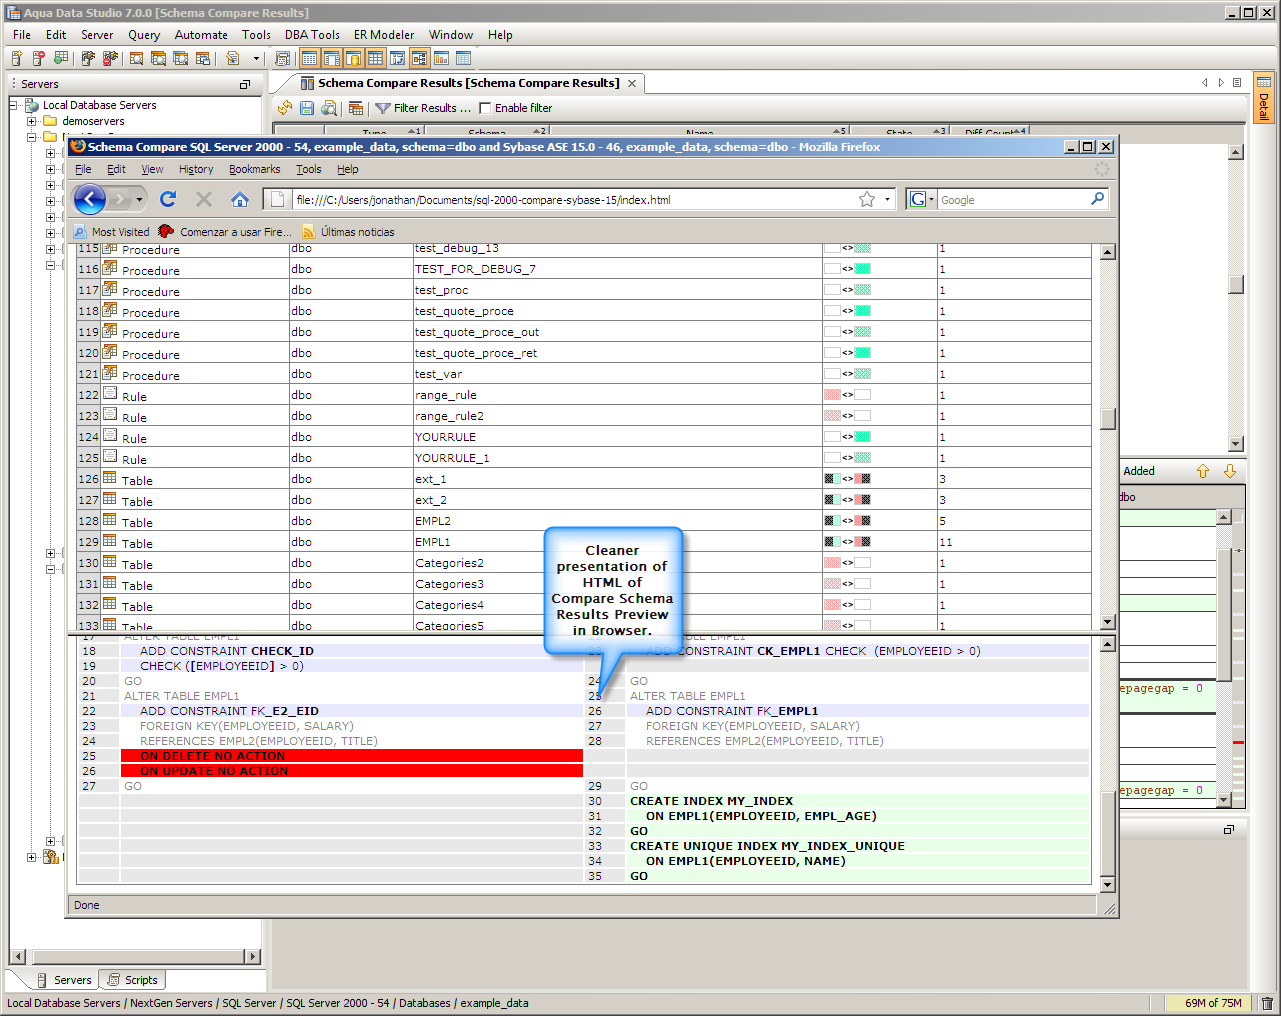Click the Filter Results button
Viewport: 1281px width, 1016px height.
click(x=423, y=108)
